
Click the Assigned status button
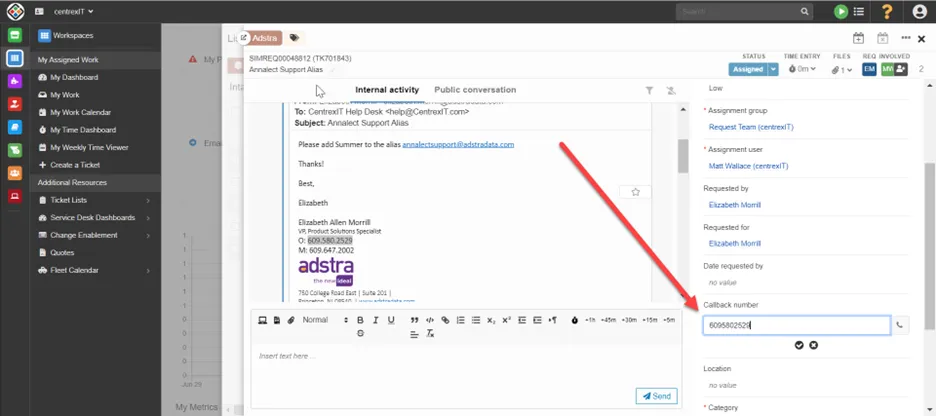pyautogui.click(x=748, y=69)
